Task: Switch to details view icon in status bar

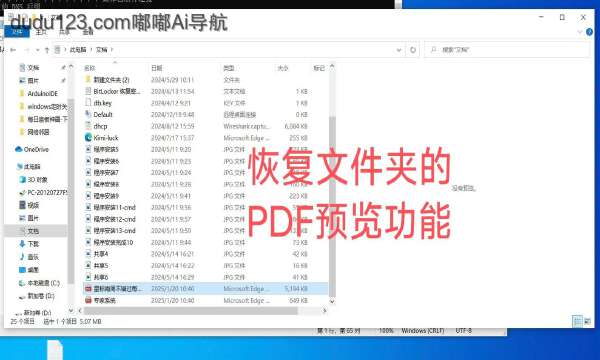Action: tap(577, 321)
